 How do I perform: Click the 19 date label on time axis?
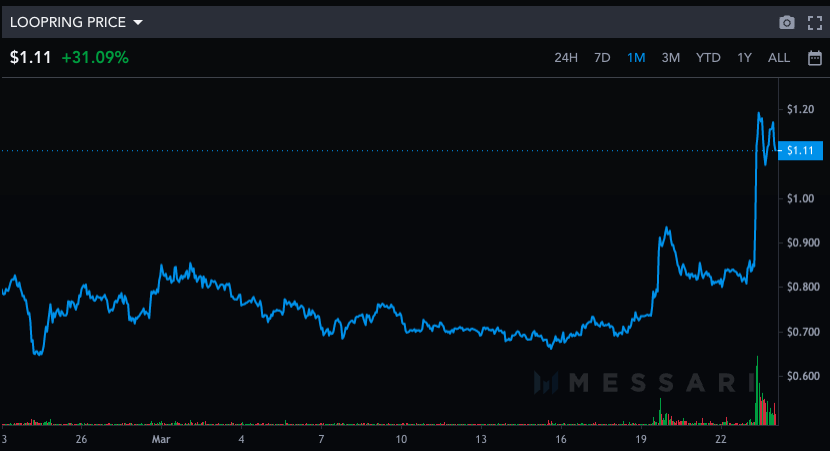(640, 439)
